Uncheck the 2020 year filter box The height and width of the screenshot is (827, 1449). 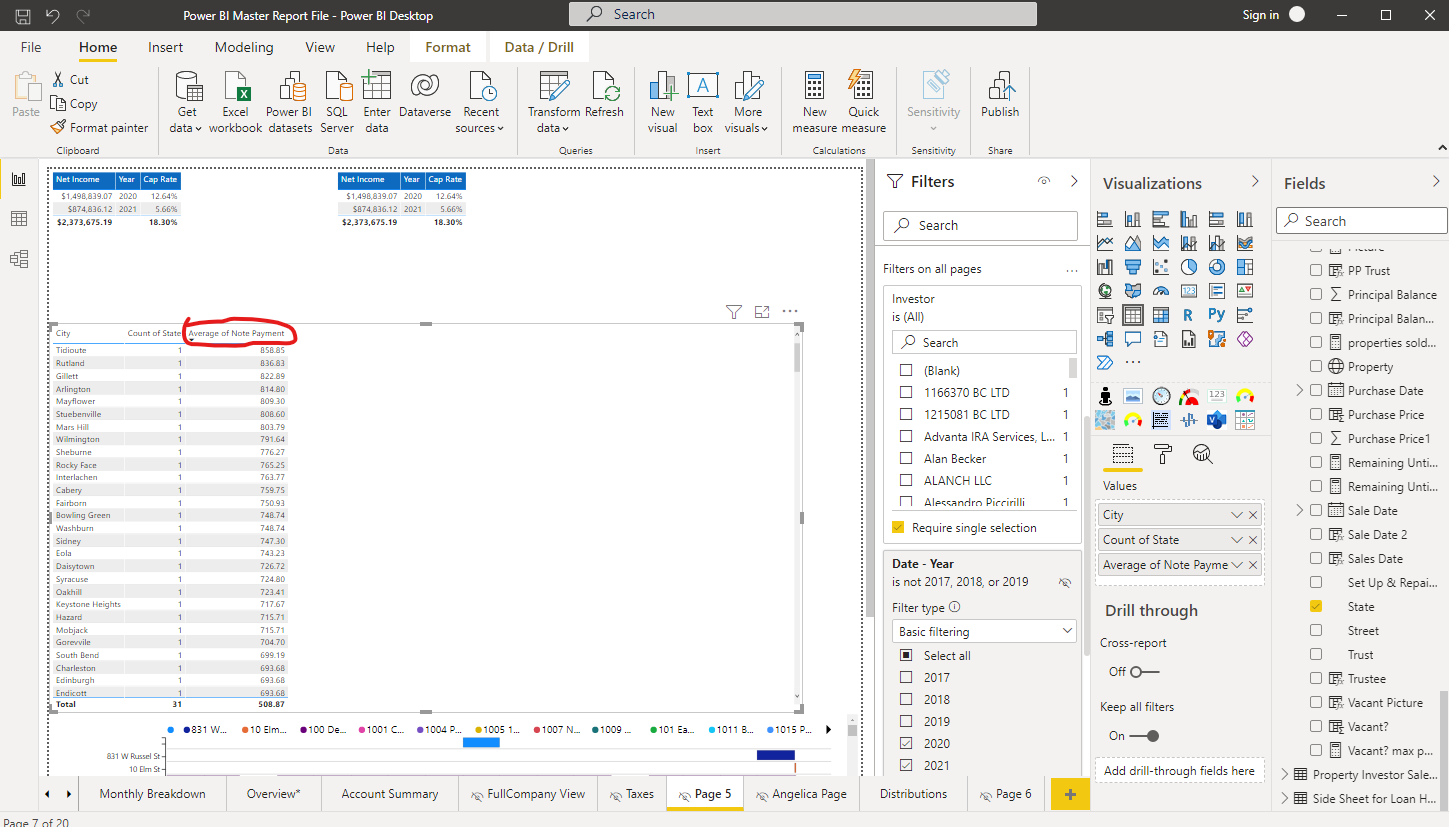[x=906, y=743]
